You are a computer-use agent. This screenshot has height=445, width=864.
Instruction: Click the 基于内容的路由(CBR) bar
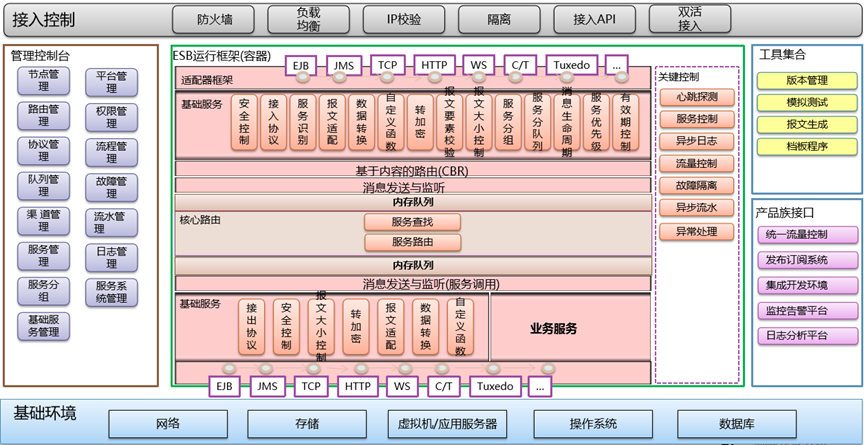point(413,169)
